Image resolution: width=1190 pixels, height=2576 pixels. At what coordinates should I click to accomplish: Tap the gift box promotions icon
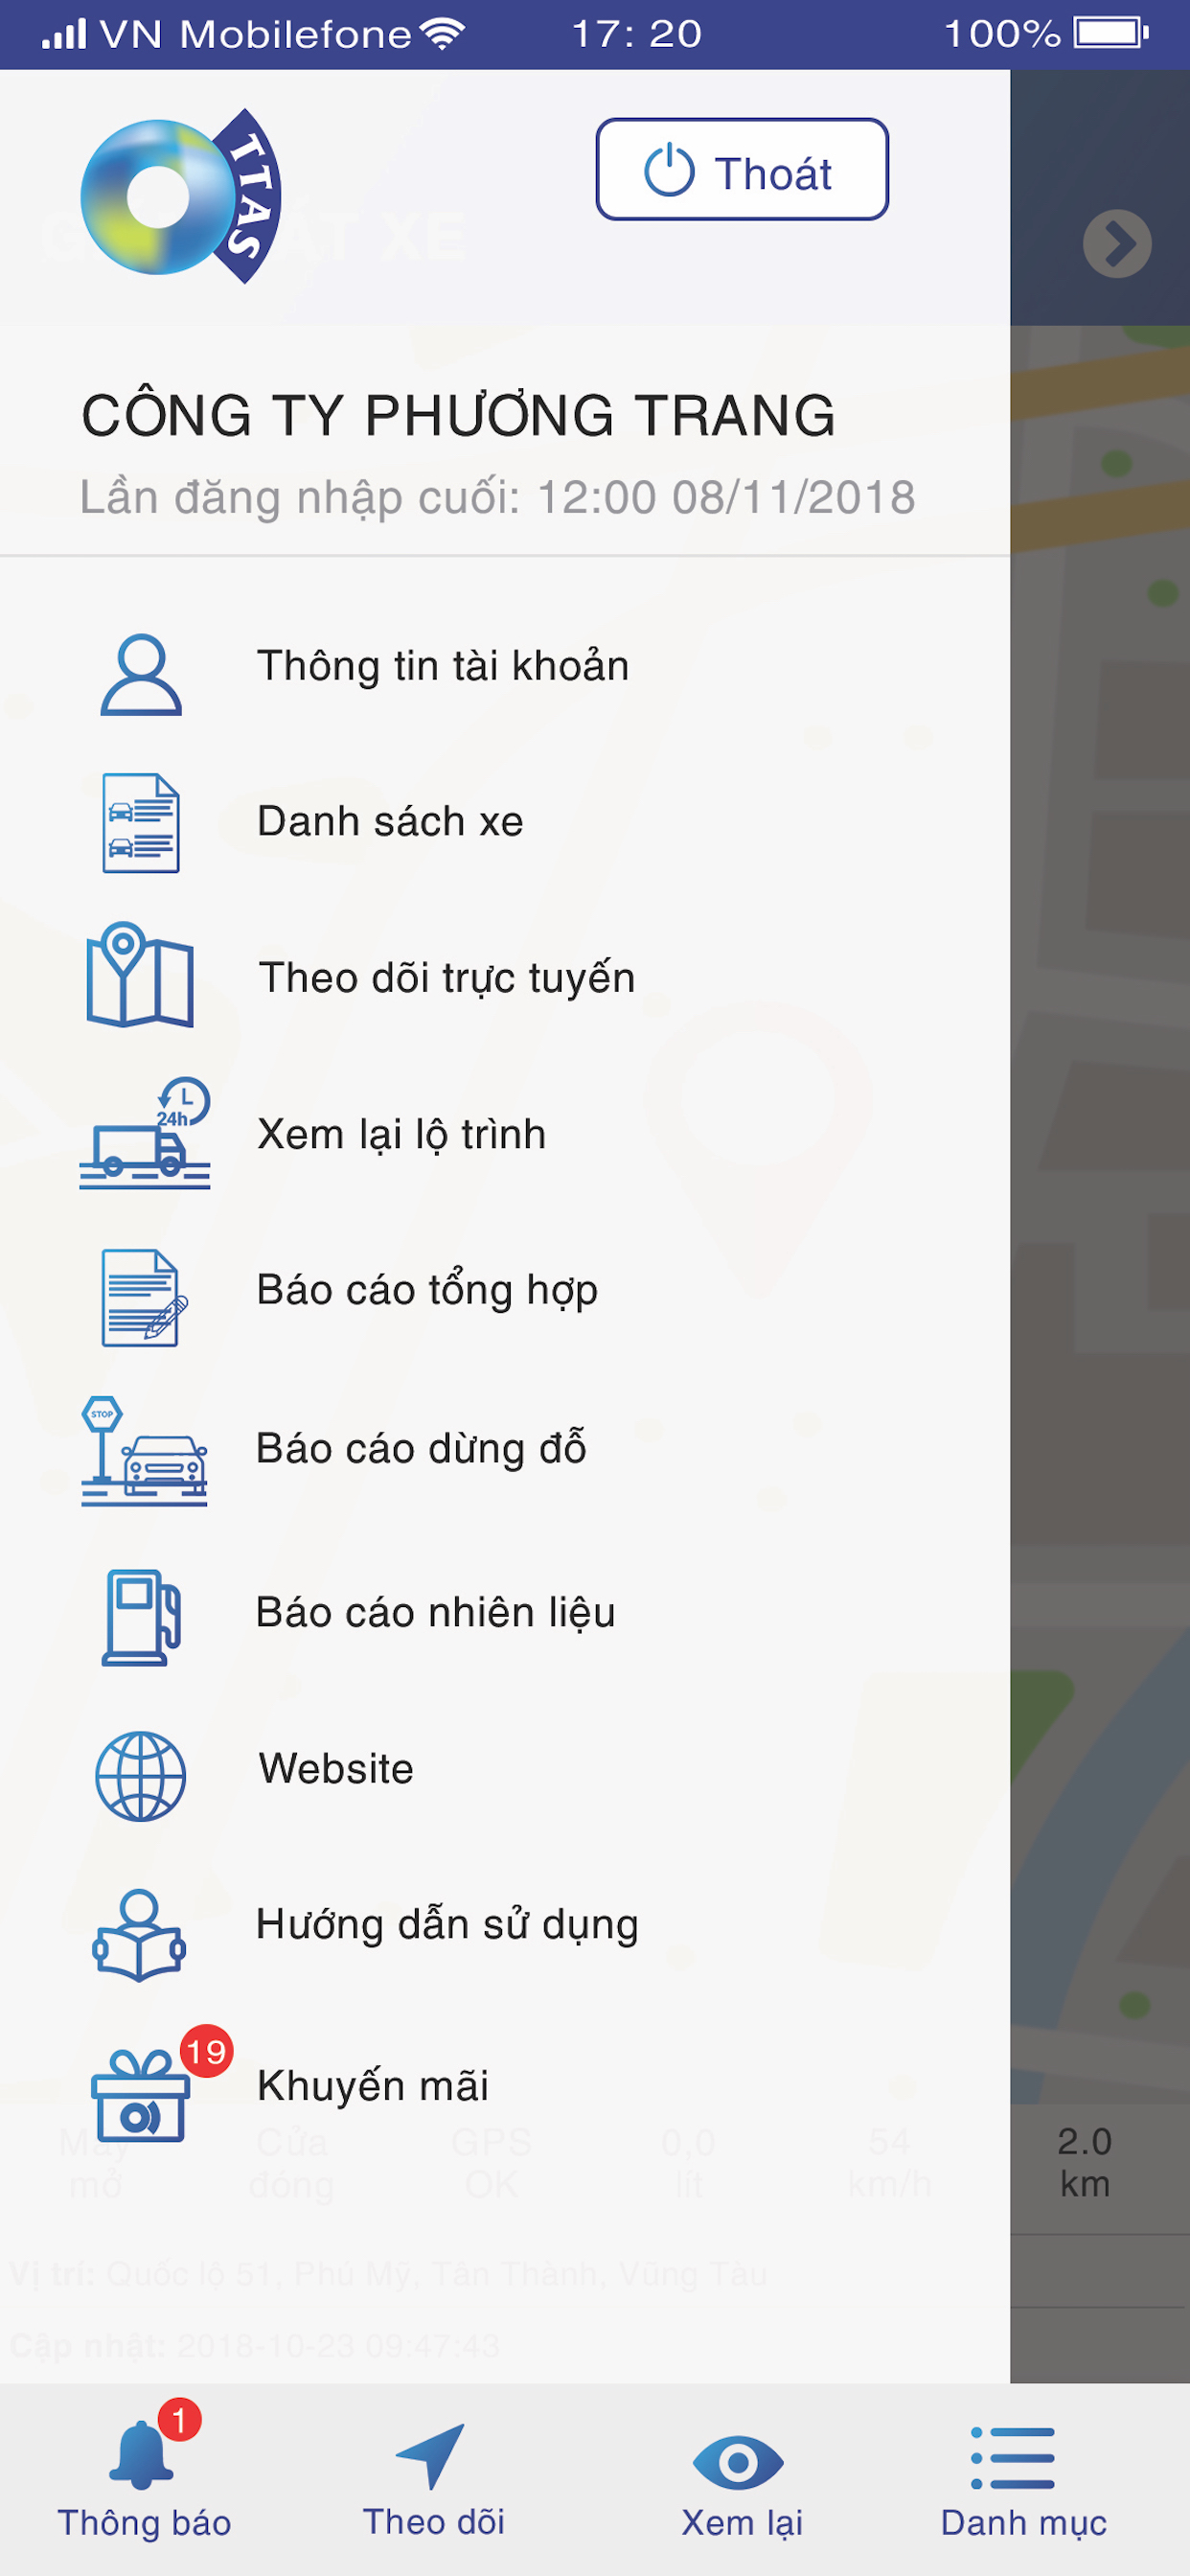(140, 2094)
